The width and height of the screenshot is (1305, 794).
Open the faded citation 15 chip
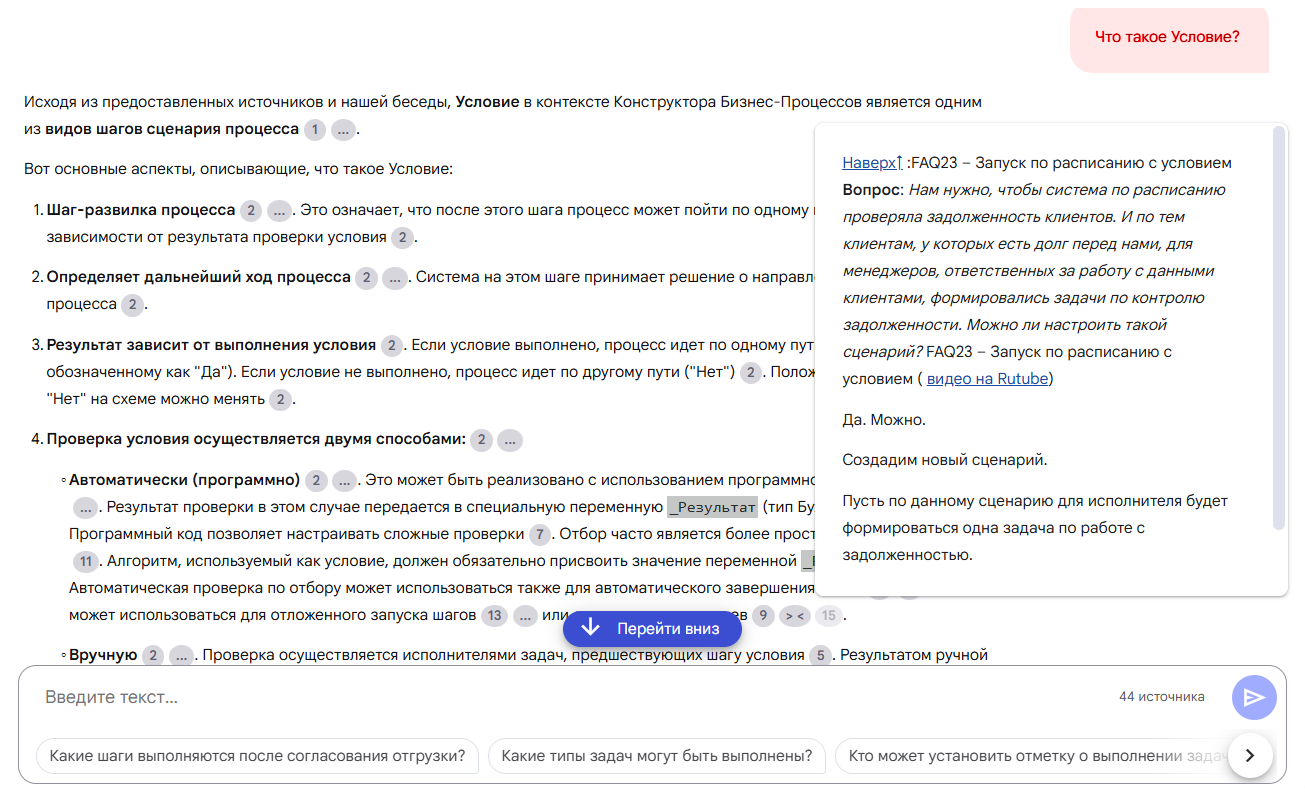[x=828, y=616]
